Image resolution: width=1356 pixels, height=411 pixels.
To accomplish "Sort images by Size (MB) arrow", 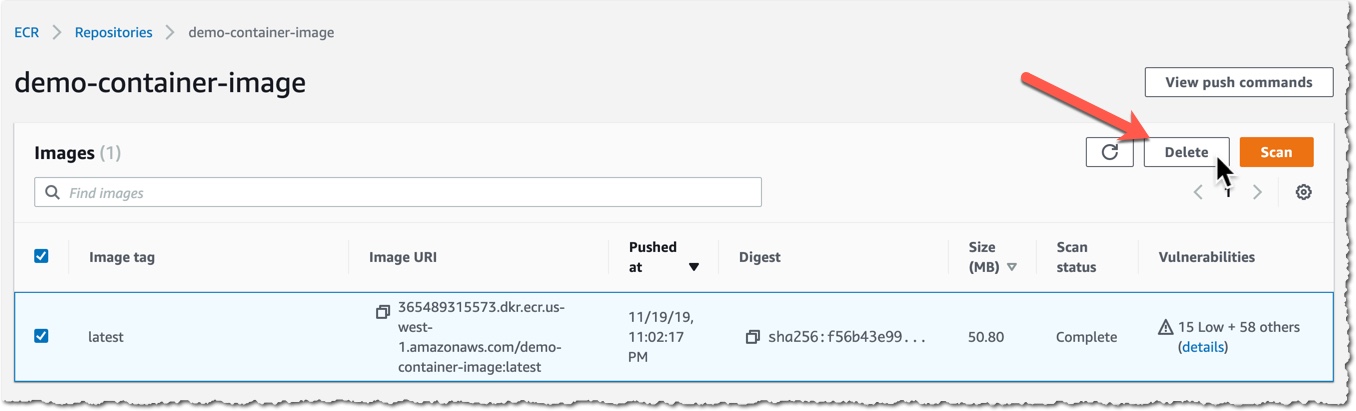I will pos(1011,267).
